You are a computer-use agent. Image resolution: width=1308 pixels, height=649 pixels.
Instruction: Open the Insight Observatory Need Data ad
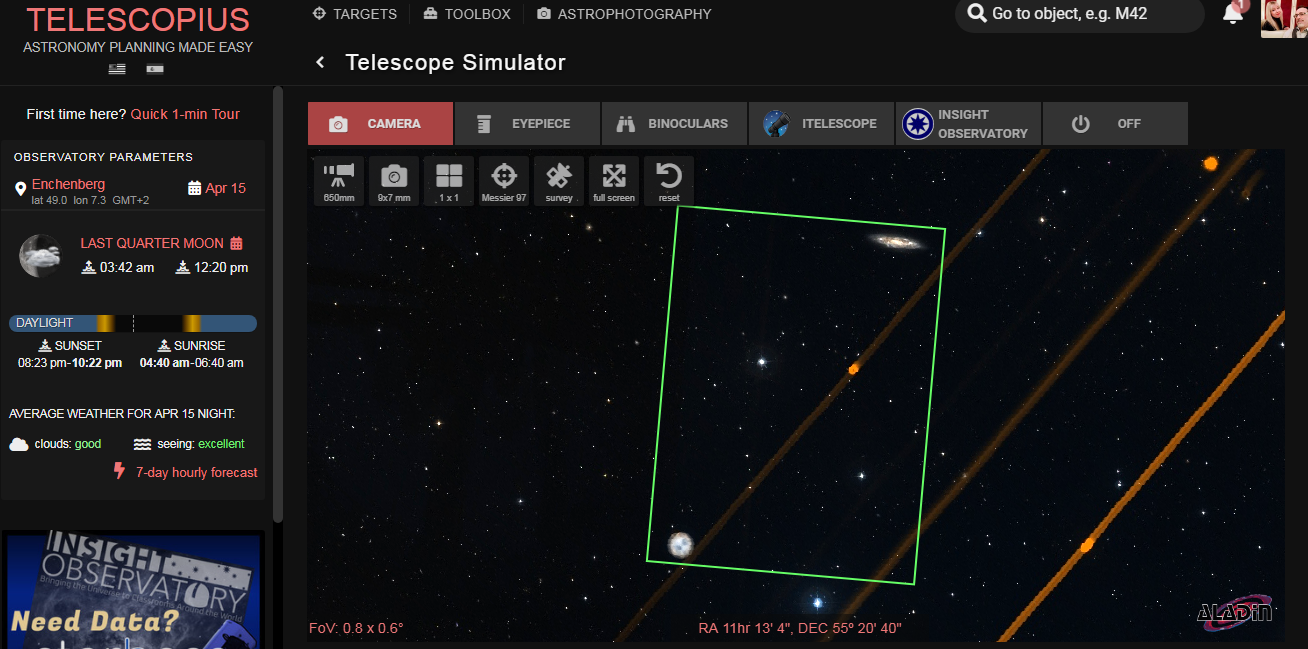click(133, 590)
